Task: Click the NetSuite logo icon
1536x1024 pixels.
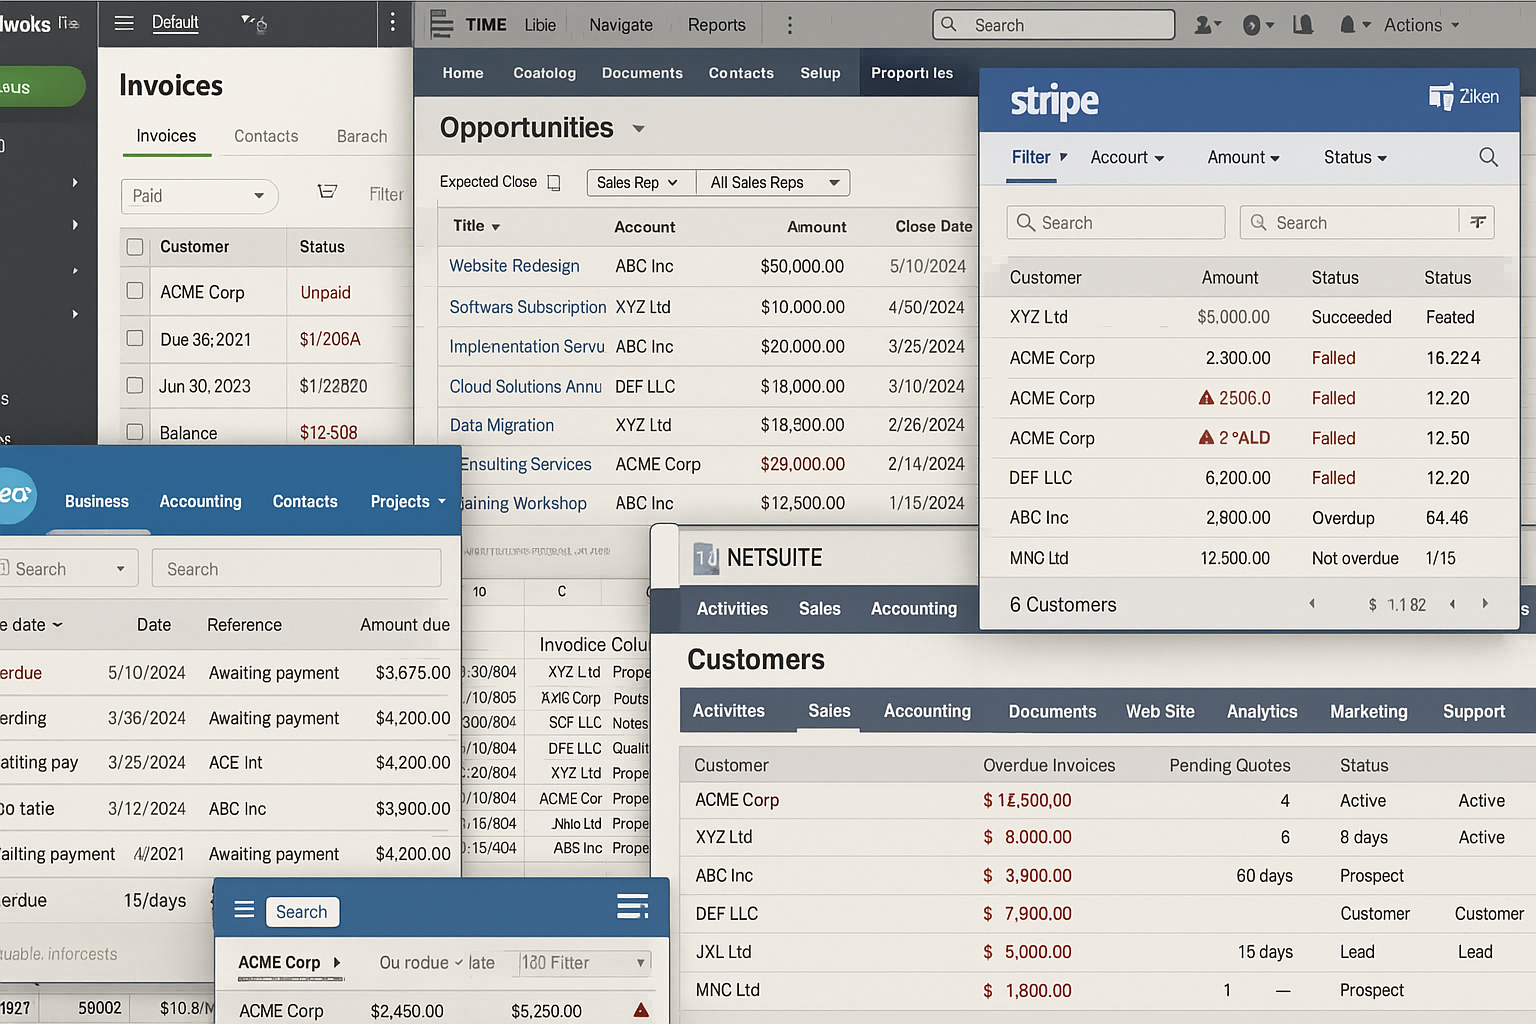Action: coord(706,558)
